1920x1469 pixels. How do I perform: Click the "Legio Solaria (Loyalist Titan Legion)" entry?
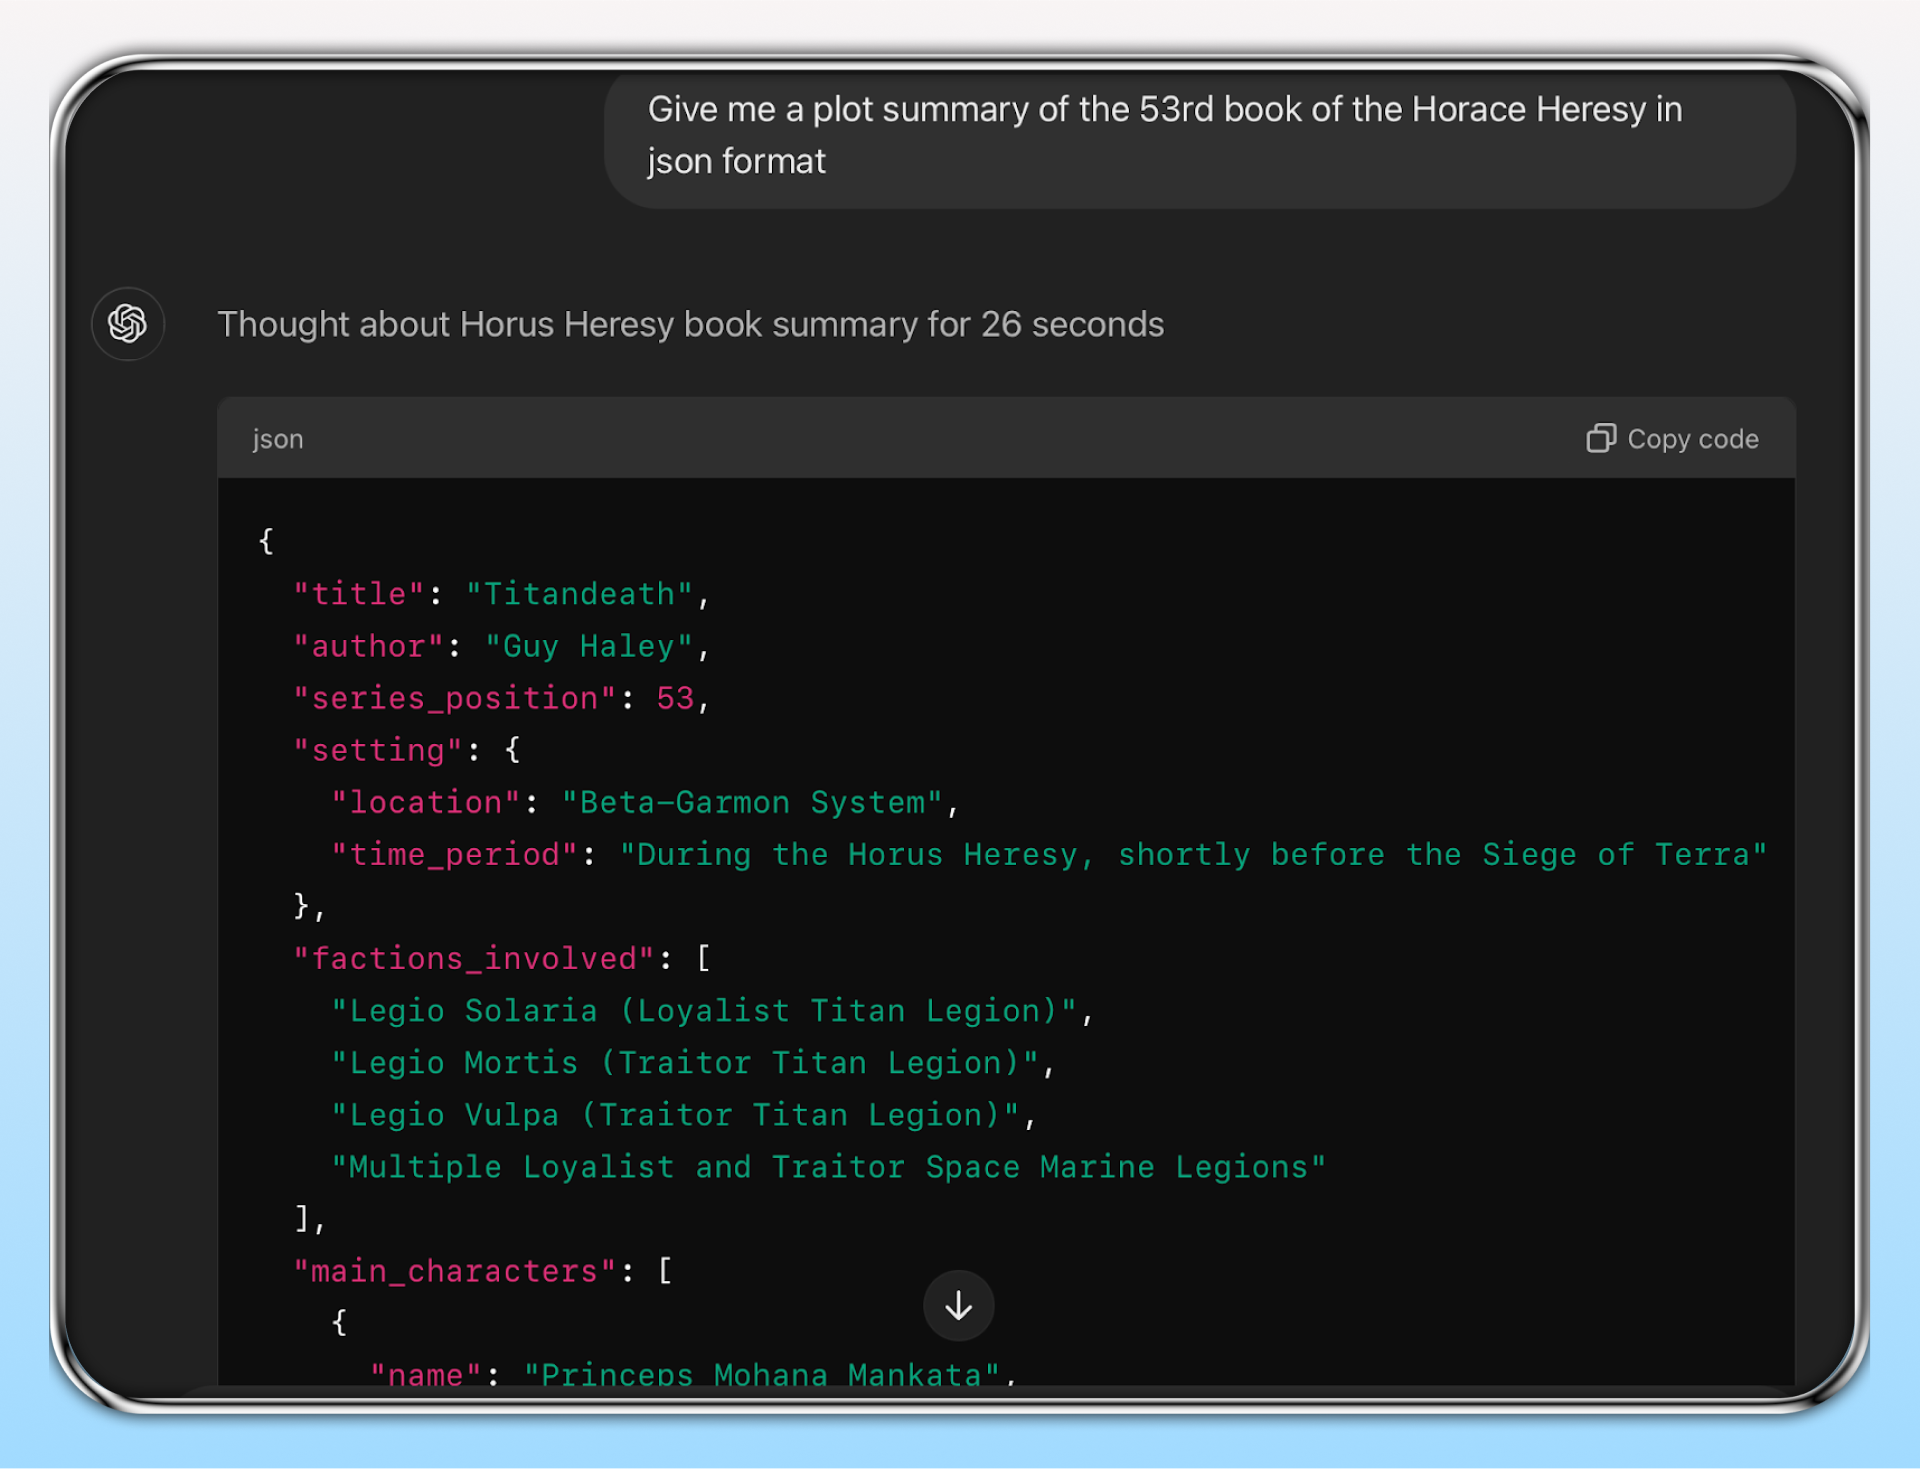[704, 1010]
